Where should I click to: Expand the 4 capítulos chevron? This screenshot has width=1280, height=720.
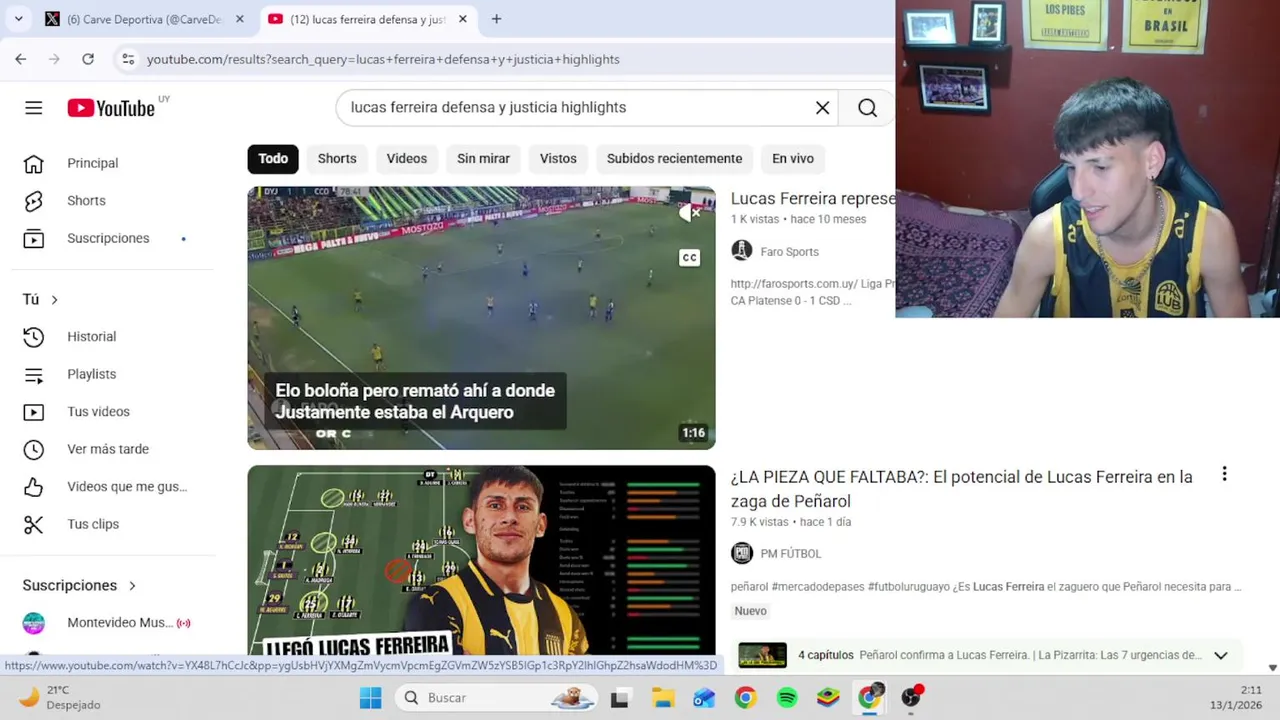pyautogui.click(x=1220, y=656)
